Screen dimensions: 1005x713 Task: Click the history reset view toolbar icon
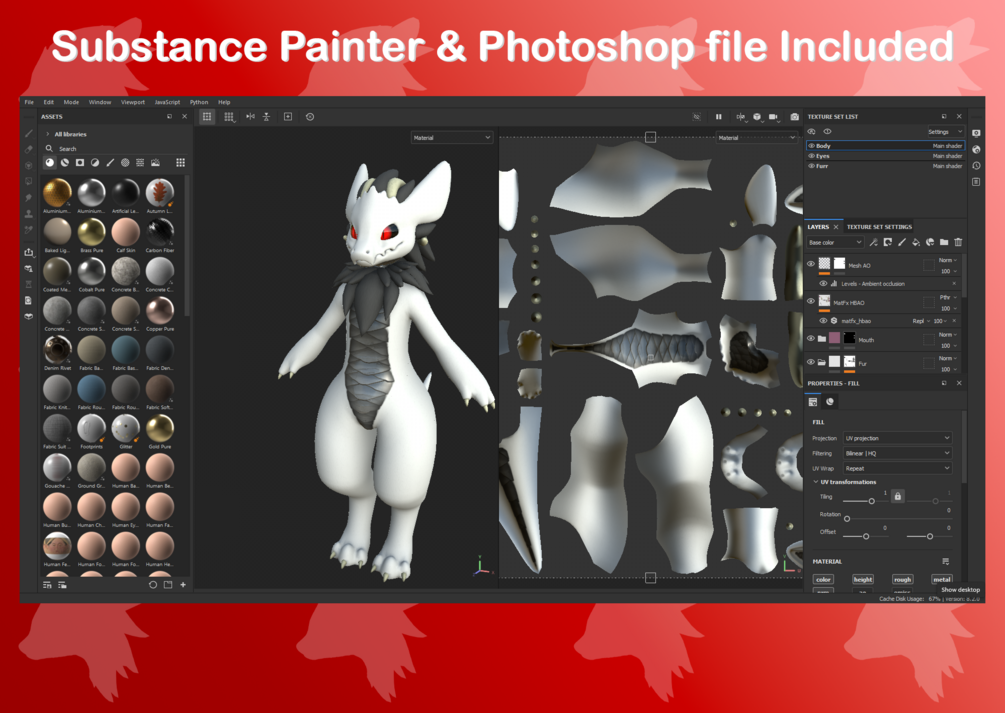[310, 117]
